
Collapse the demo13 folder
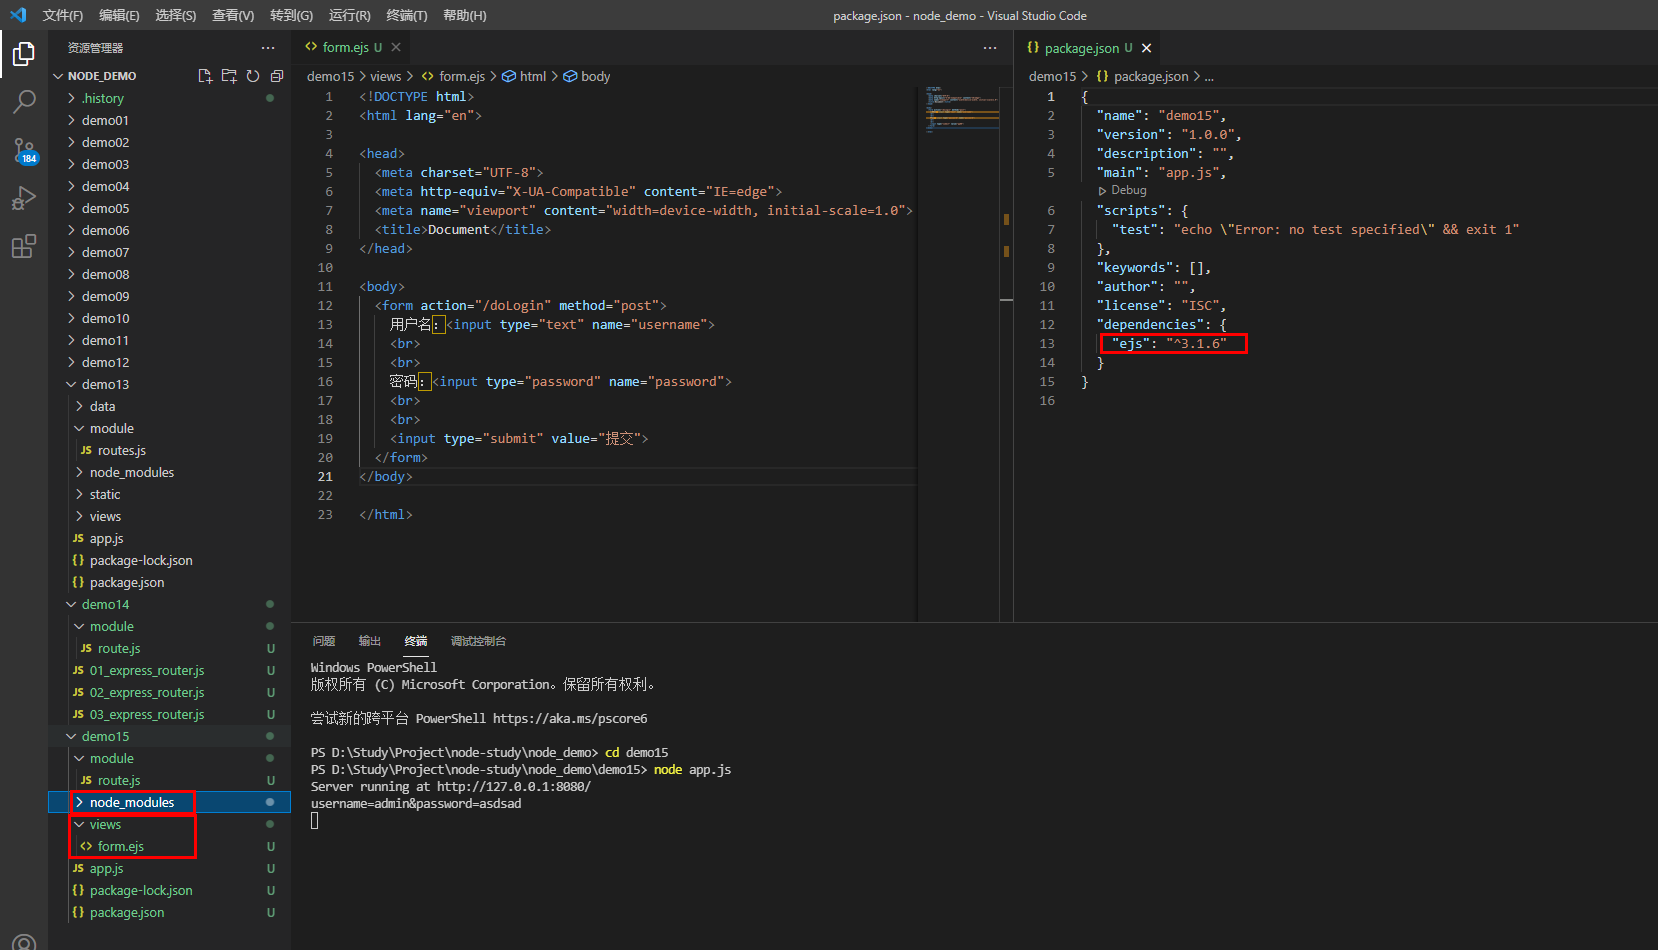tap(169, 384)
